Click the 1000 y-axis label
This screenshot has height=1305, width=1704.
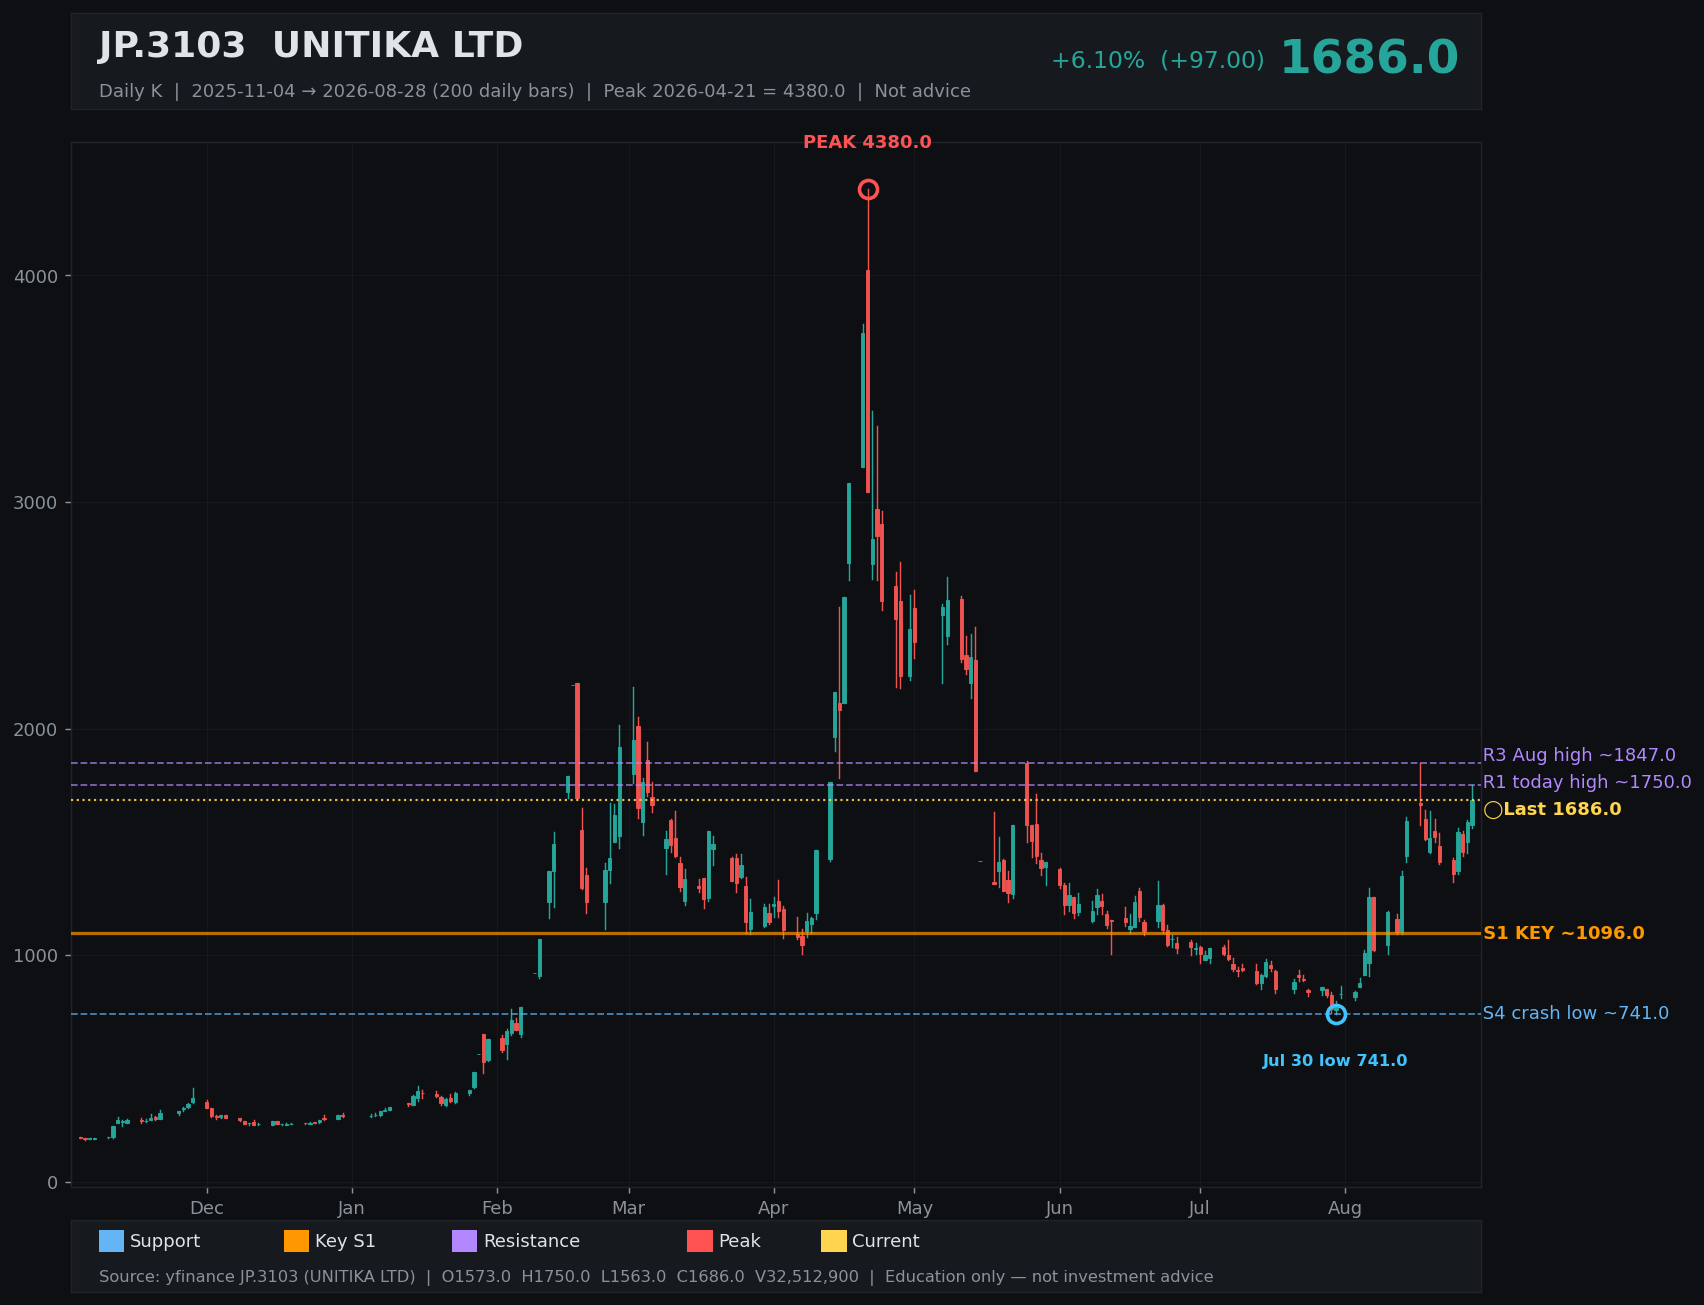click(x=36, y=956)
